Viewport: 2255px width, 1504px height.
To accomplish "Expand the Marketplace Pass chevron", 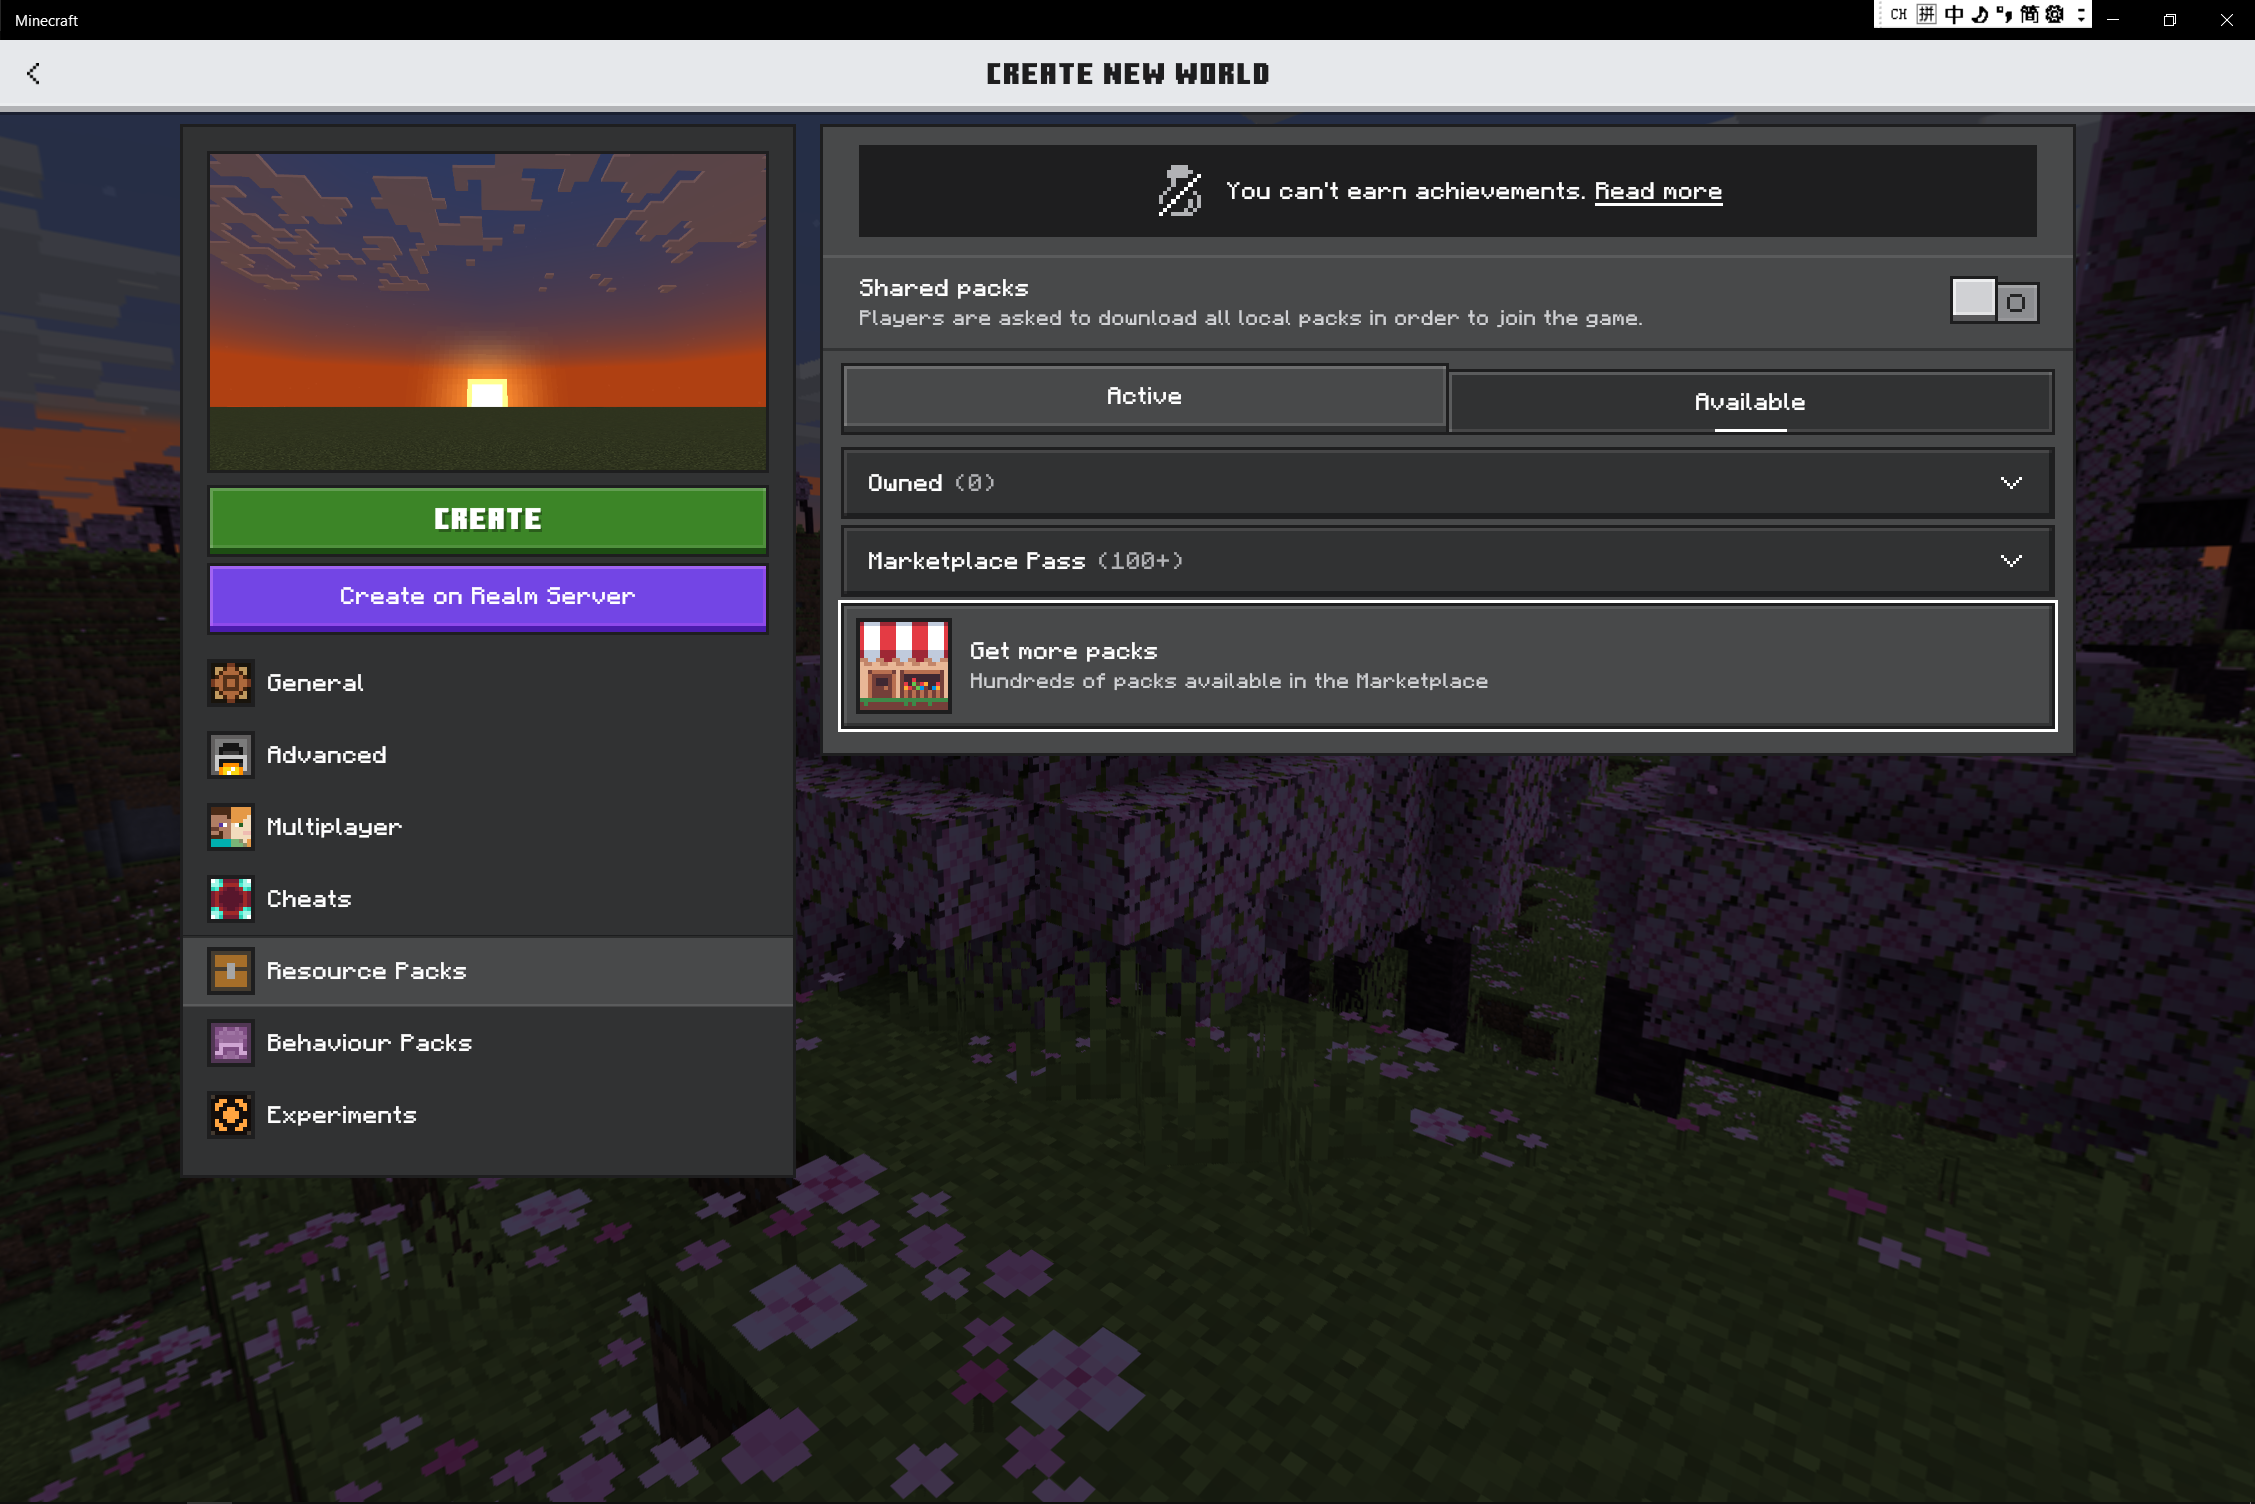I will pyautogui.click(x=2010, y=561).
